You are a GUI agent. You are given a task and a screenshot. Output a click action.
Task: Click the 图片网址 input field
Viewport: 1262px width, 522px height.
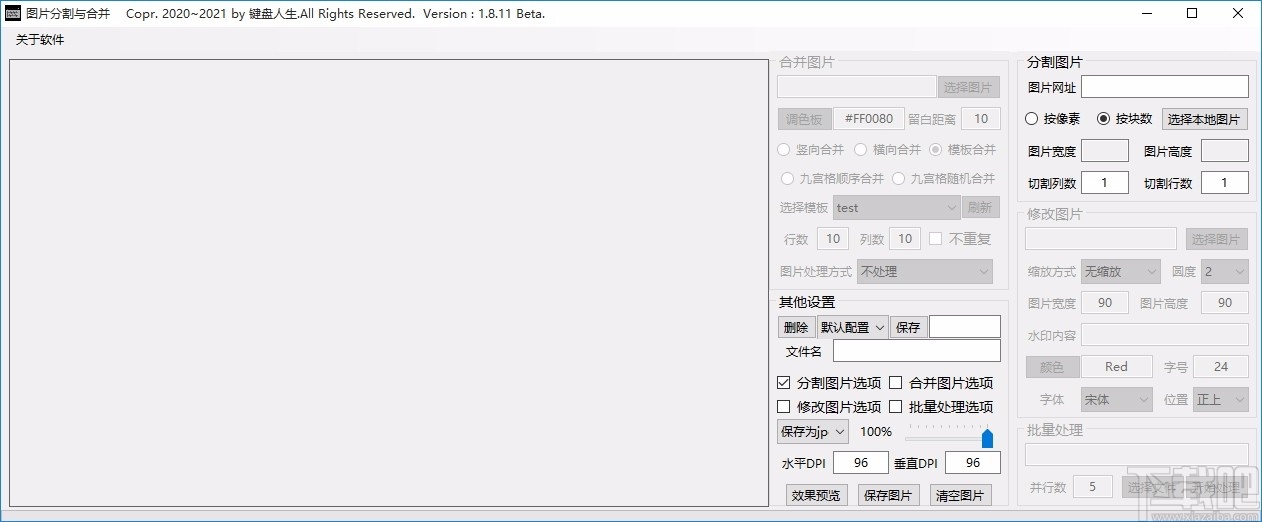tap(1165, 87)
